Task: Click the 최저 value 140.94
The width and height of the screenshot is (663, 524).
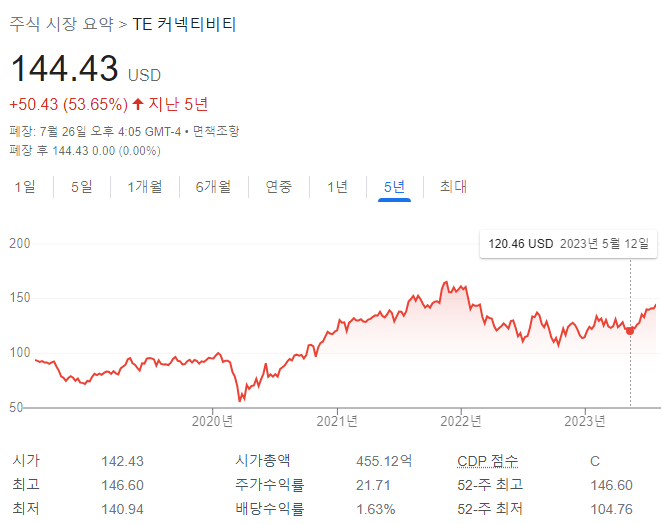Action: [x=122, y=509]
